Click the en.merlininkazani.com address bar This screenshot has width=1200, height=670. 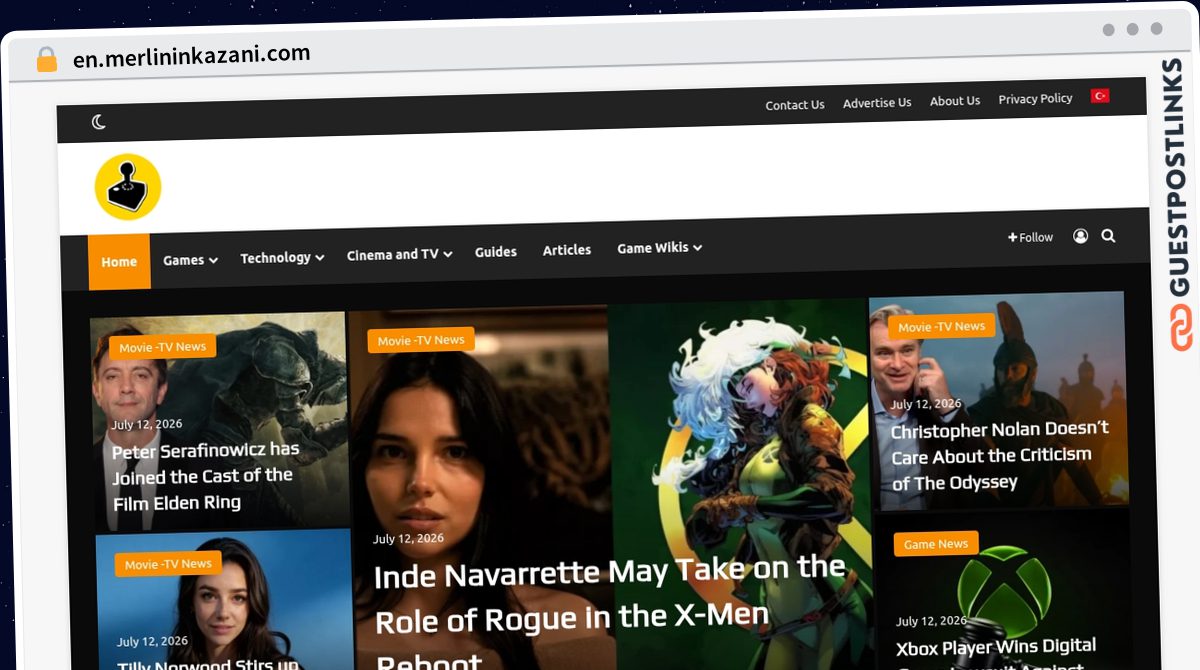[191, 56]
